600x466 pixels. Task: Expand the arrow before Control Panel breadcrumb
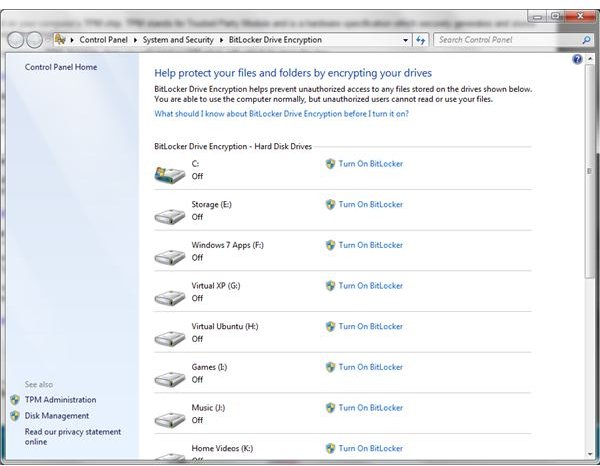click(x=72, y=40)
